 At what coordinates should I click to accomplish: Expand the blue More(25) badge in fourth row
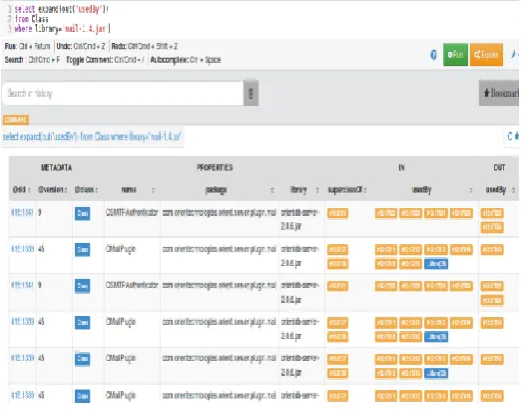pos(436,337)
